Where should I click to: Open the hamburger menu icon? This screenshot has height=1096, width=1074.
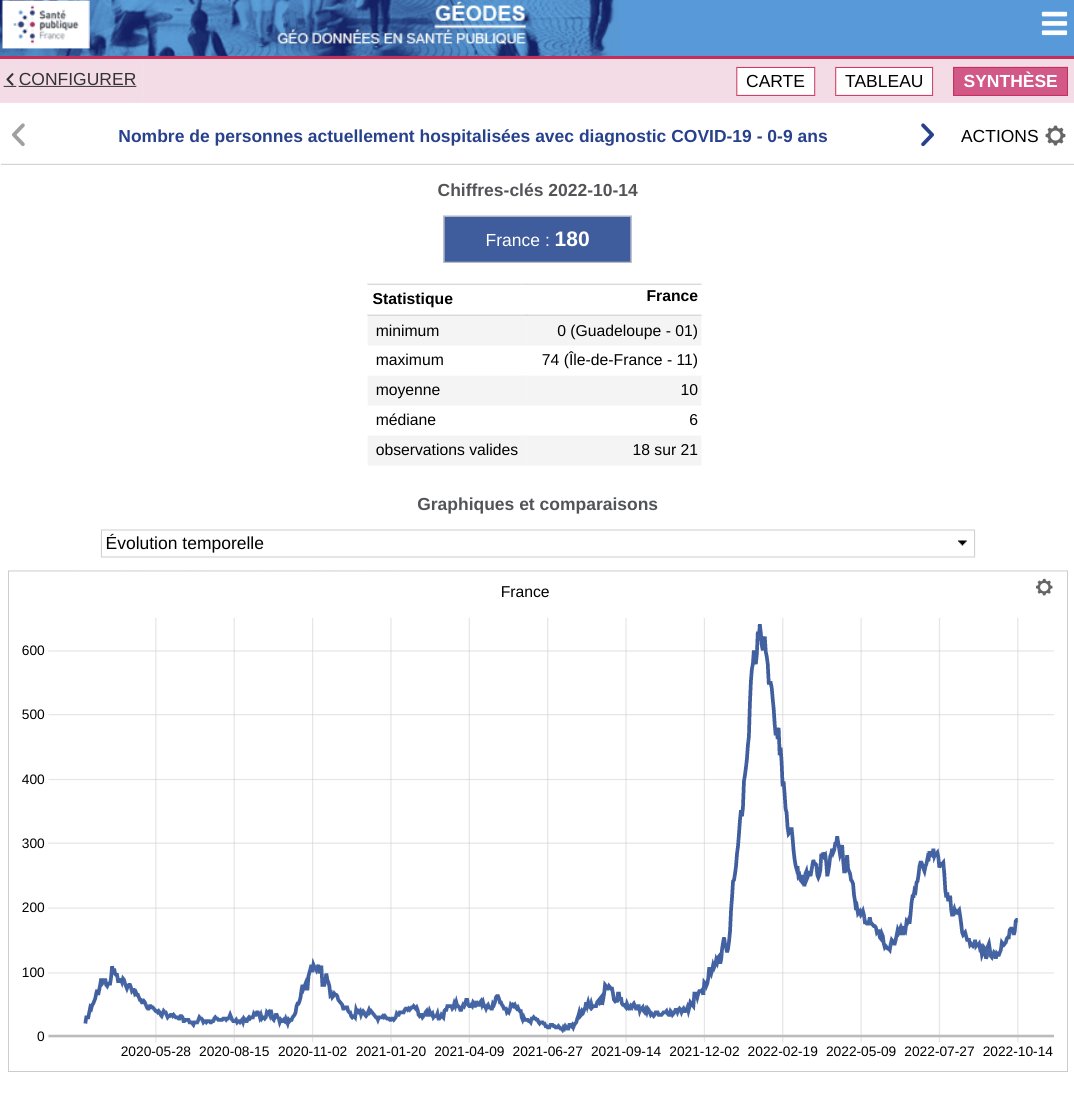(x=1054, y=24)
